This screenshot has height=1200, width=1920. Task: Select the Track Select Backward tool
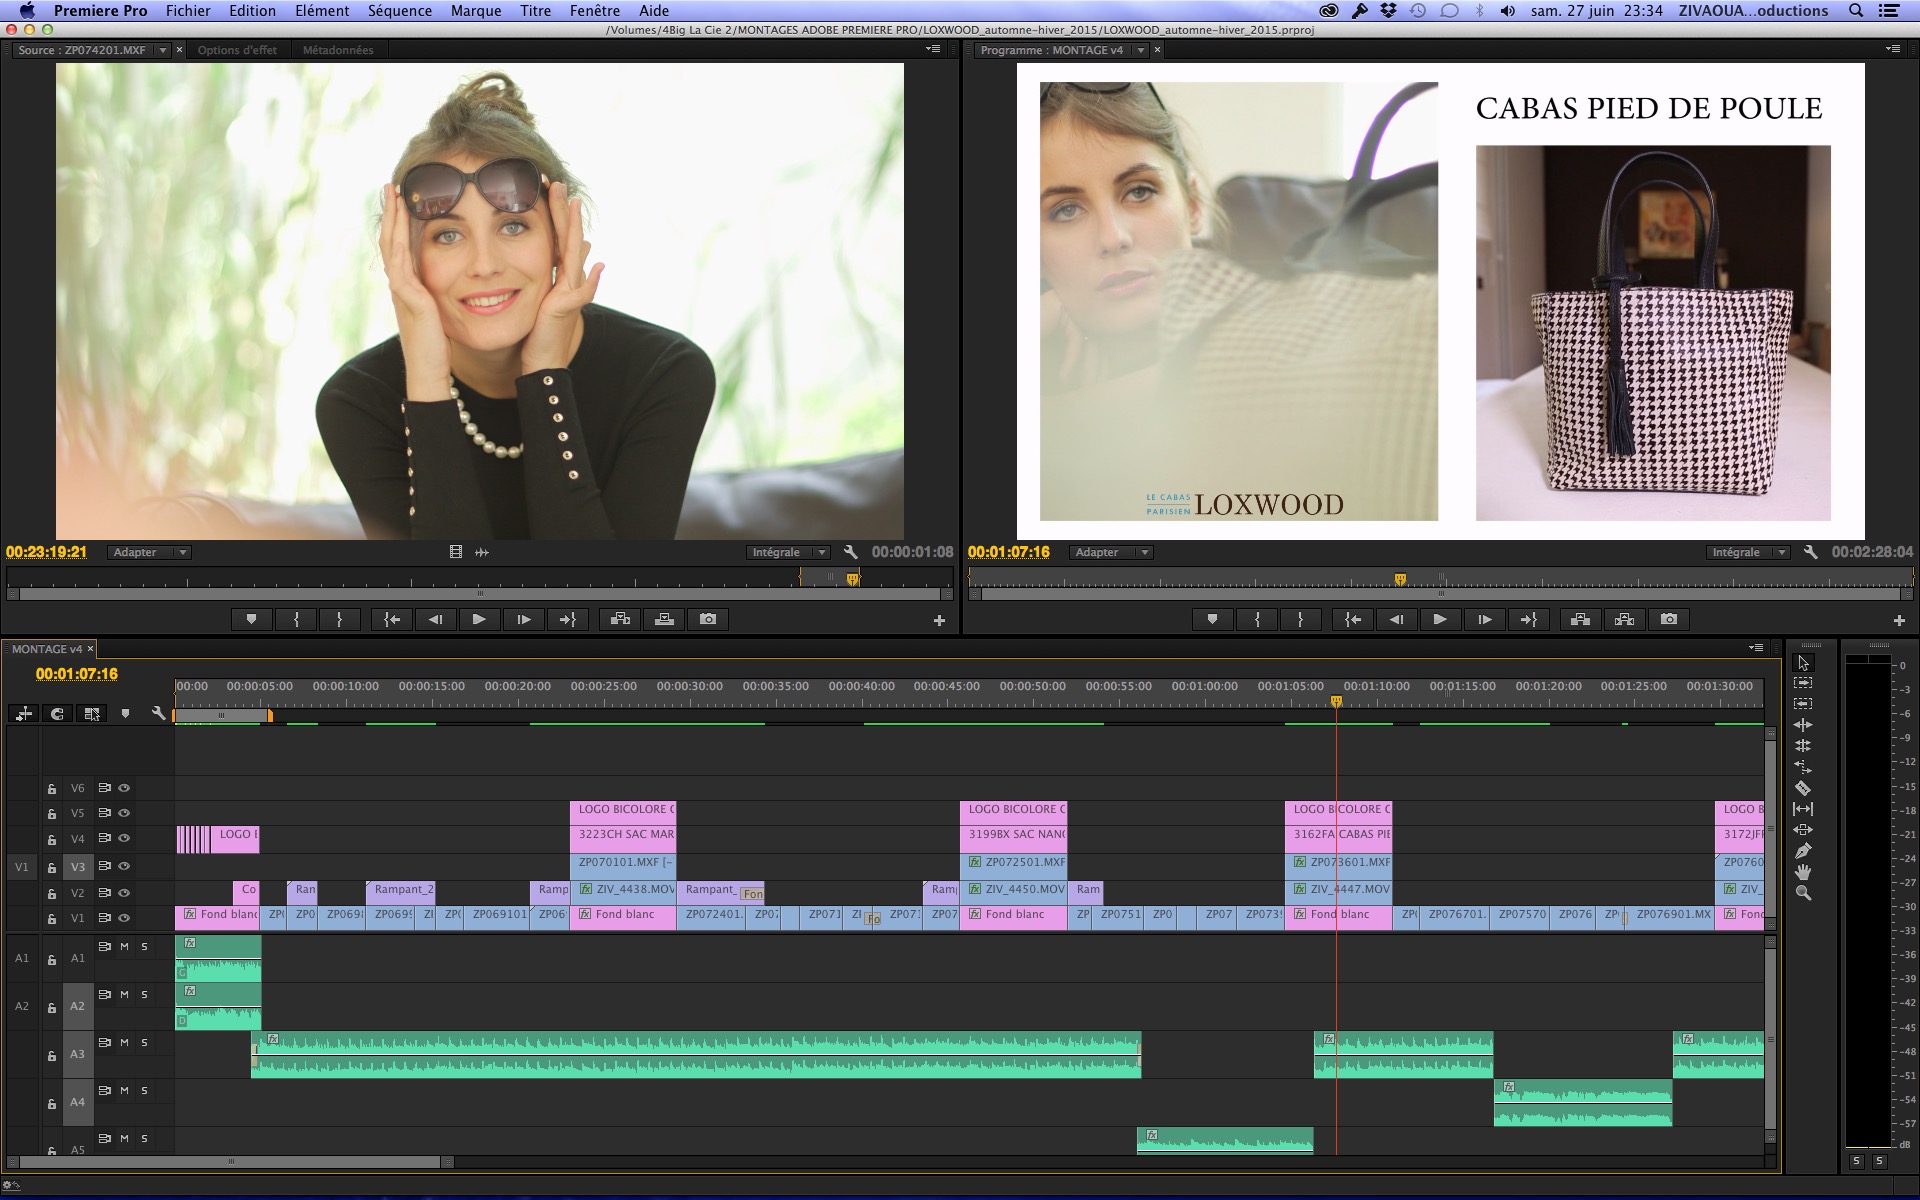pyautogui.click(x=1803, y=704)
